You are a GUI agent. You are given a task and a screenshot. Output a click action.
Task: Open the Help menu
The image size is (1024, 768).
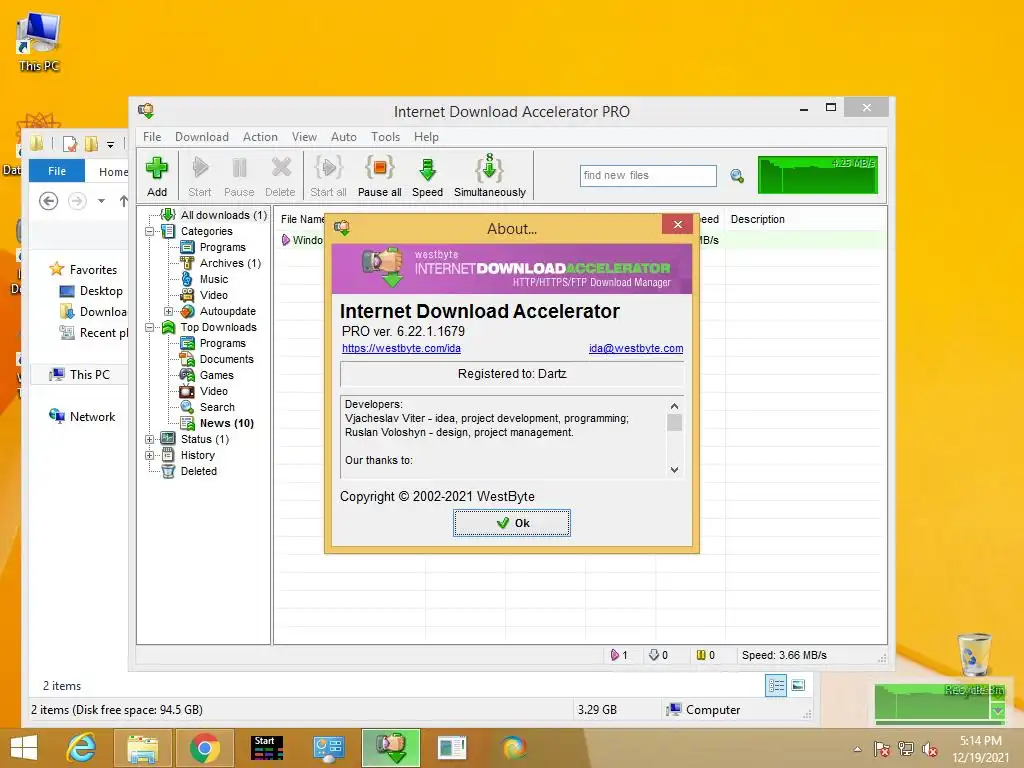pos(426,136)
